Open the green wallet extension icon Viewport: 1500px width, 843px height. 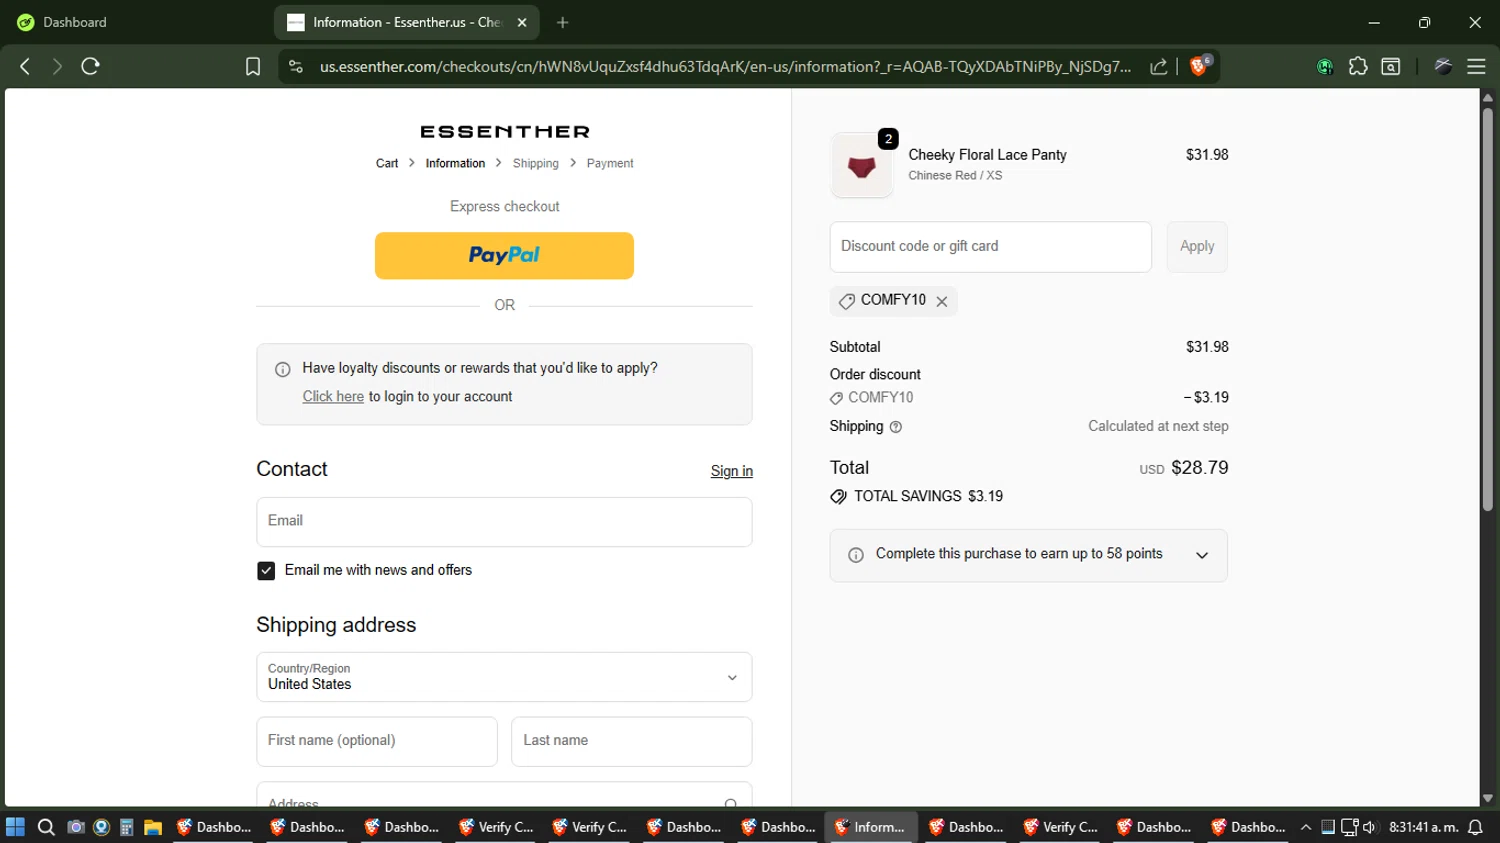coord(1325,67)
